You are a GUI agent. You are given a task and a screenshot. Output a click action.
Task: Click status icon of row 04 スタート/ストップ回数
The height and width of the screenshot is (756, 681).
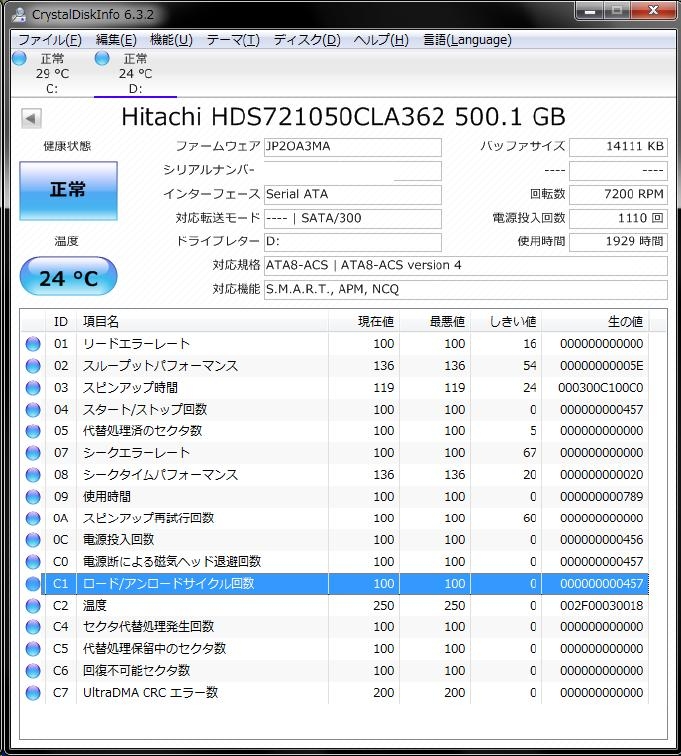click(33, 409)
